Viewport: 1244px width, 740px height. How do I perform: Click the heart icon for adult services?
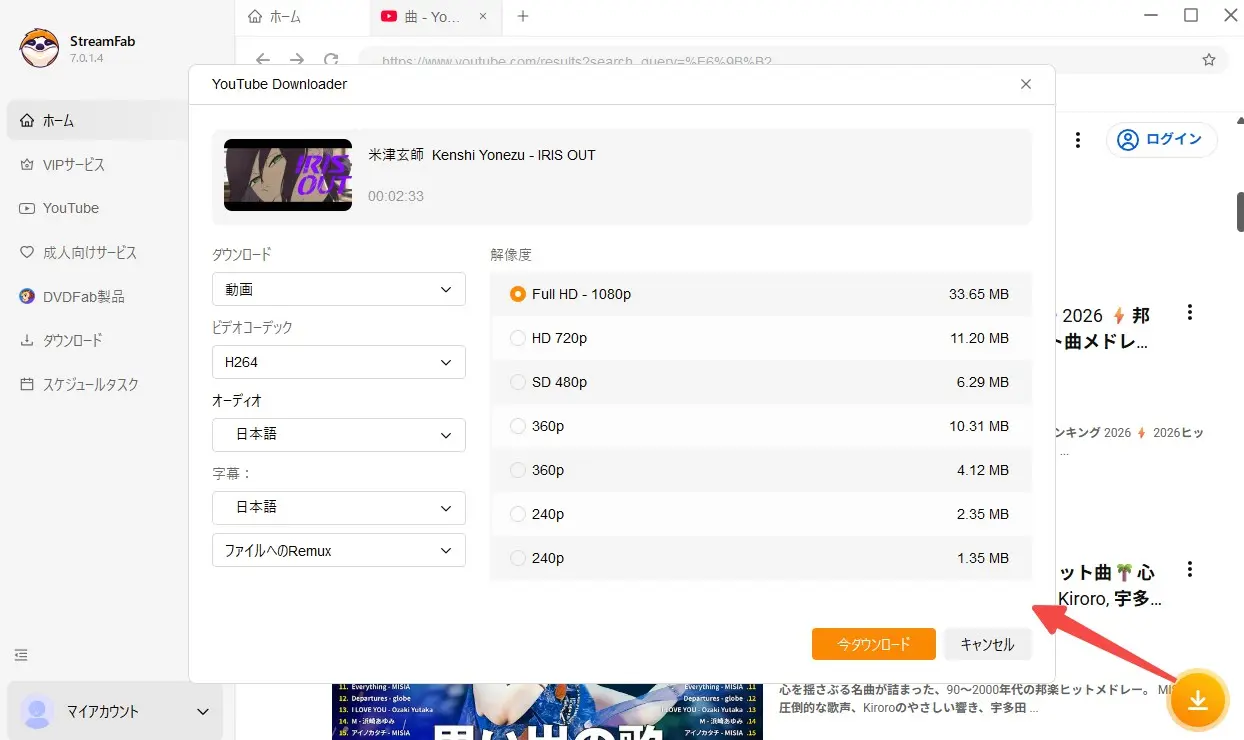(27, 252)
